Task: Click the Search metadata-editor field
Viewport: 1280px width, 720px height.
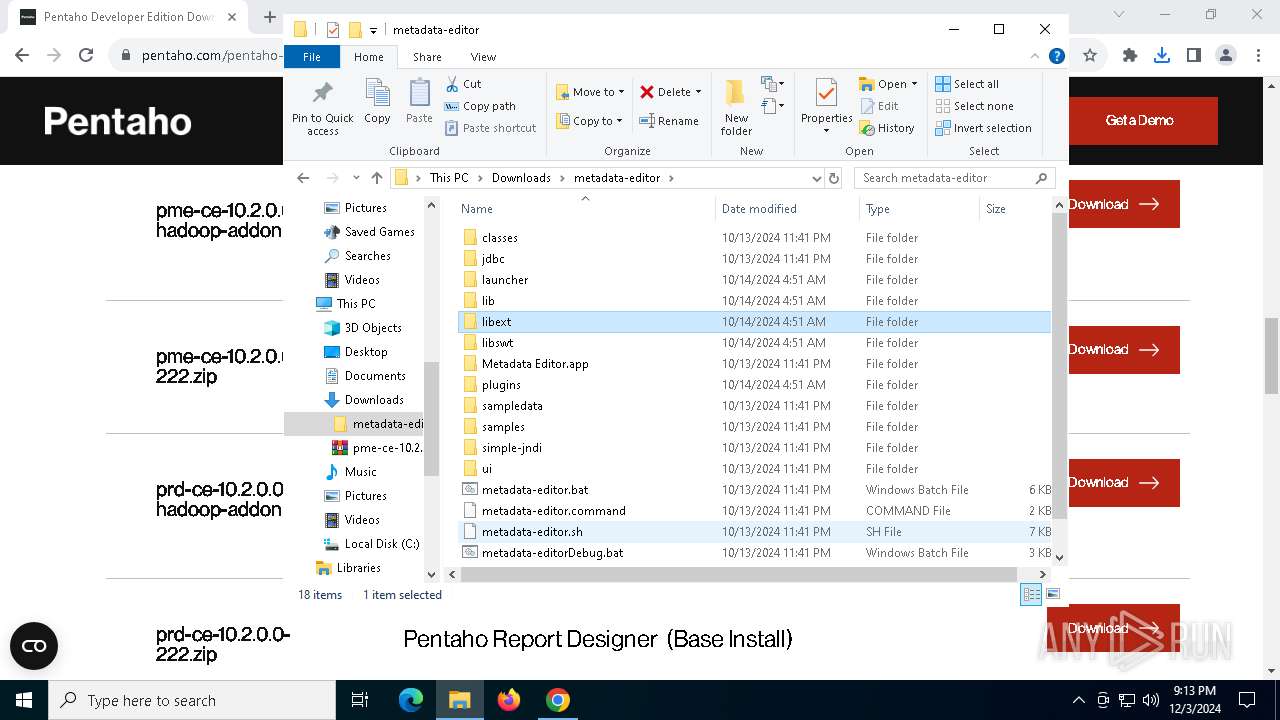Action: click(x=954, y=178)
